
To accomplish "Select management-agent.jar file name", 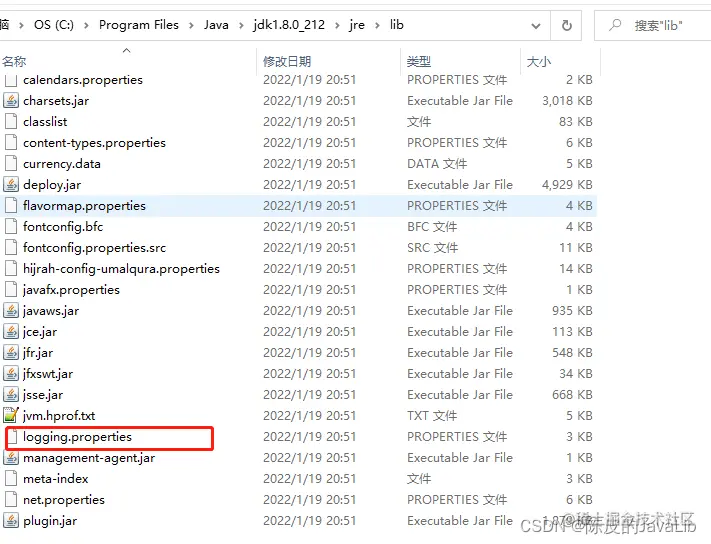I will pyautogui.click(x=89, y=457).
